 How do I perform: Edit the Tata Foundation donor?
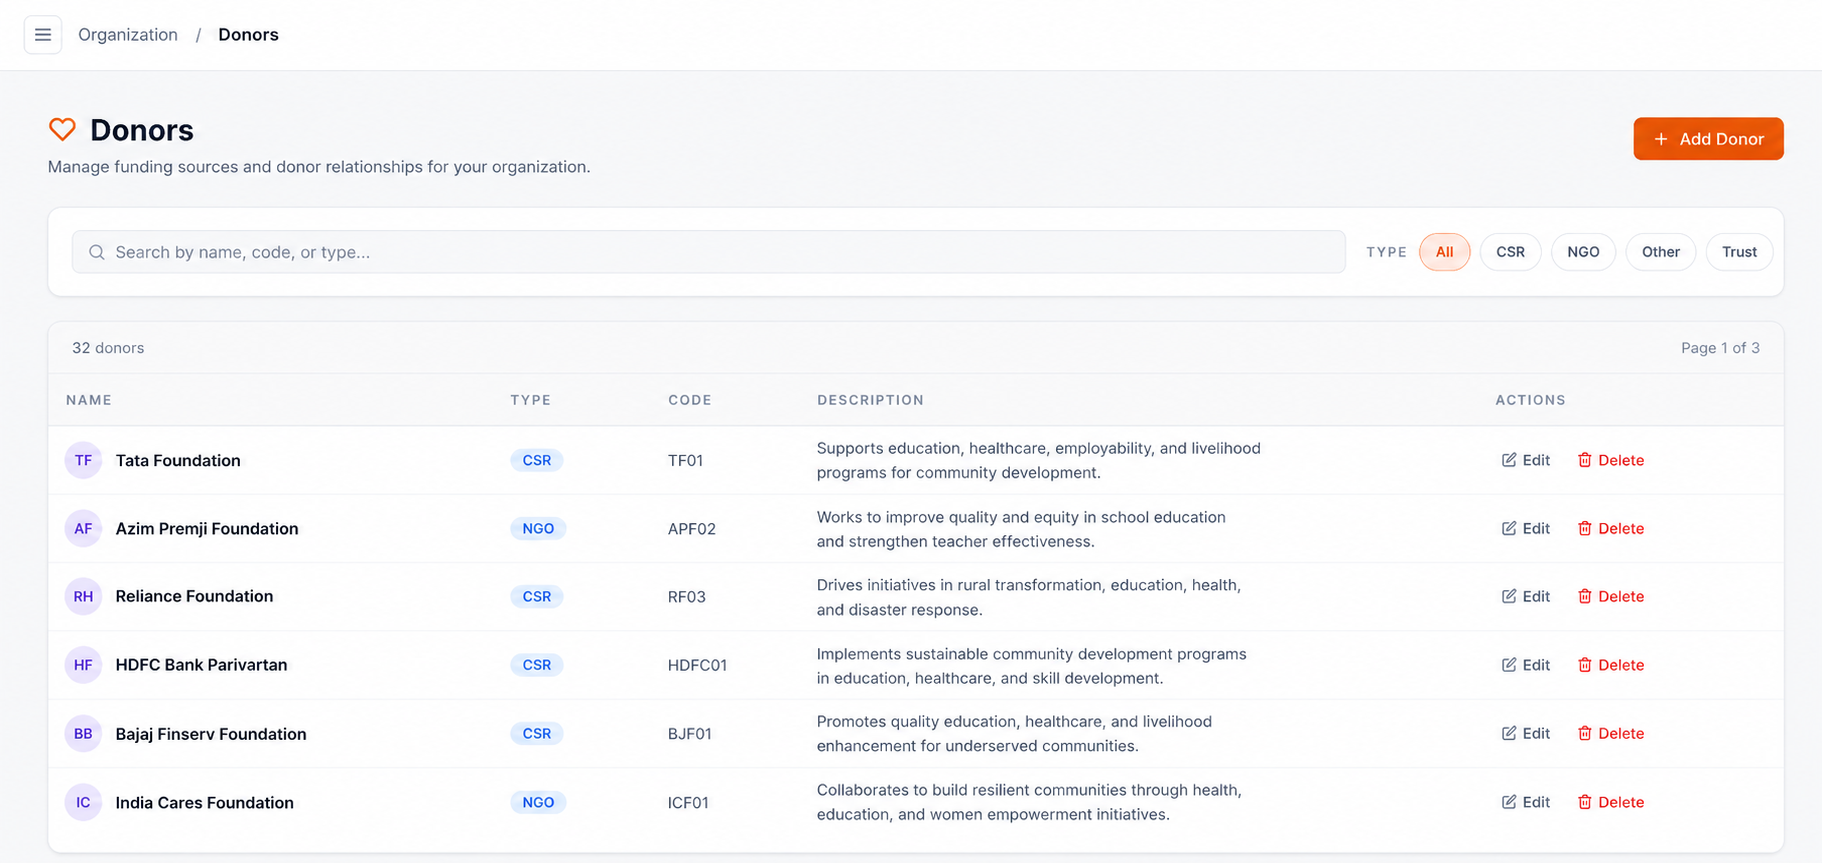coord(1526,460)
